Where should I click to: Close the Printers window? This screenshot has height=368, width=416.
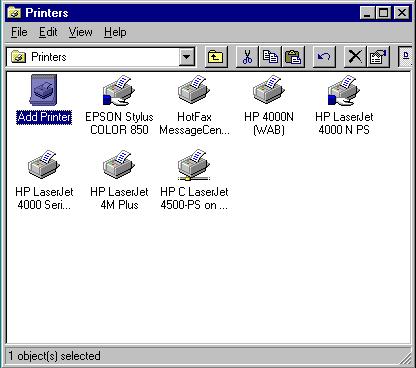click(x=402, y=13)
